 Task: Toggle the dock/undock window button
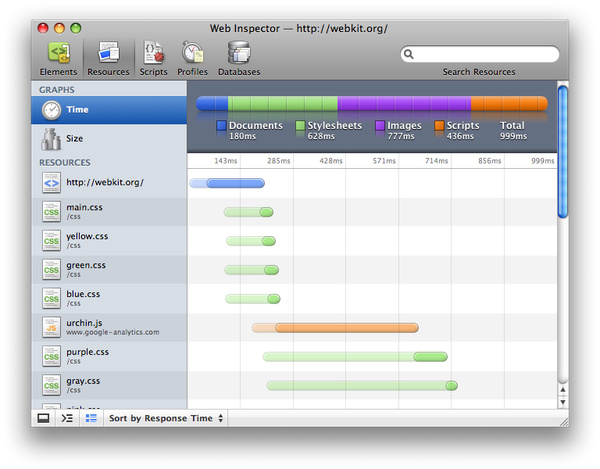click(x=44, y=418)
